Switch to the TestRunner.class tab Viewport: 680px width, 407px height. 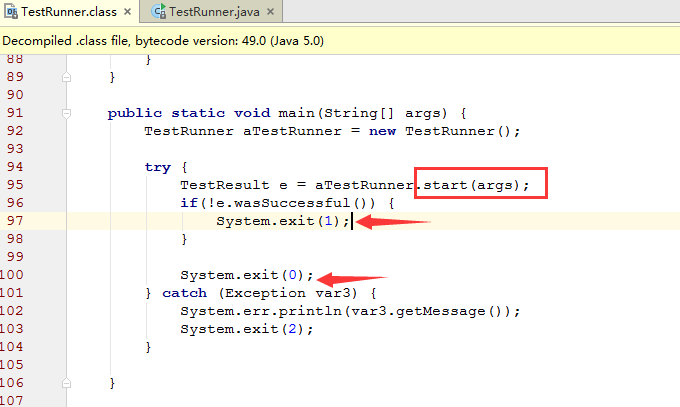pos(69,12)
